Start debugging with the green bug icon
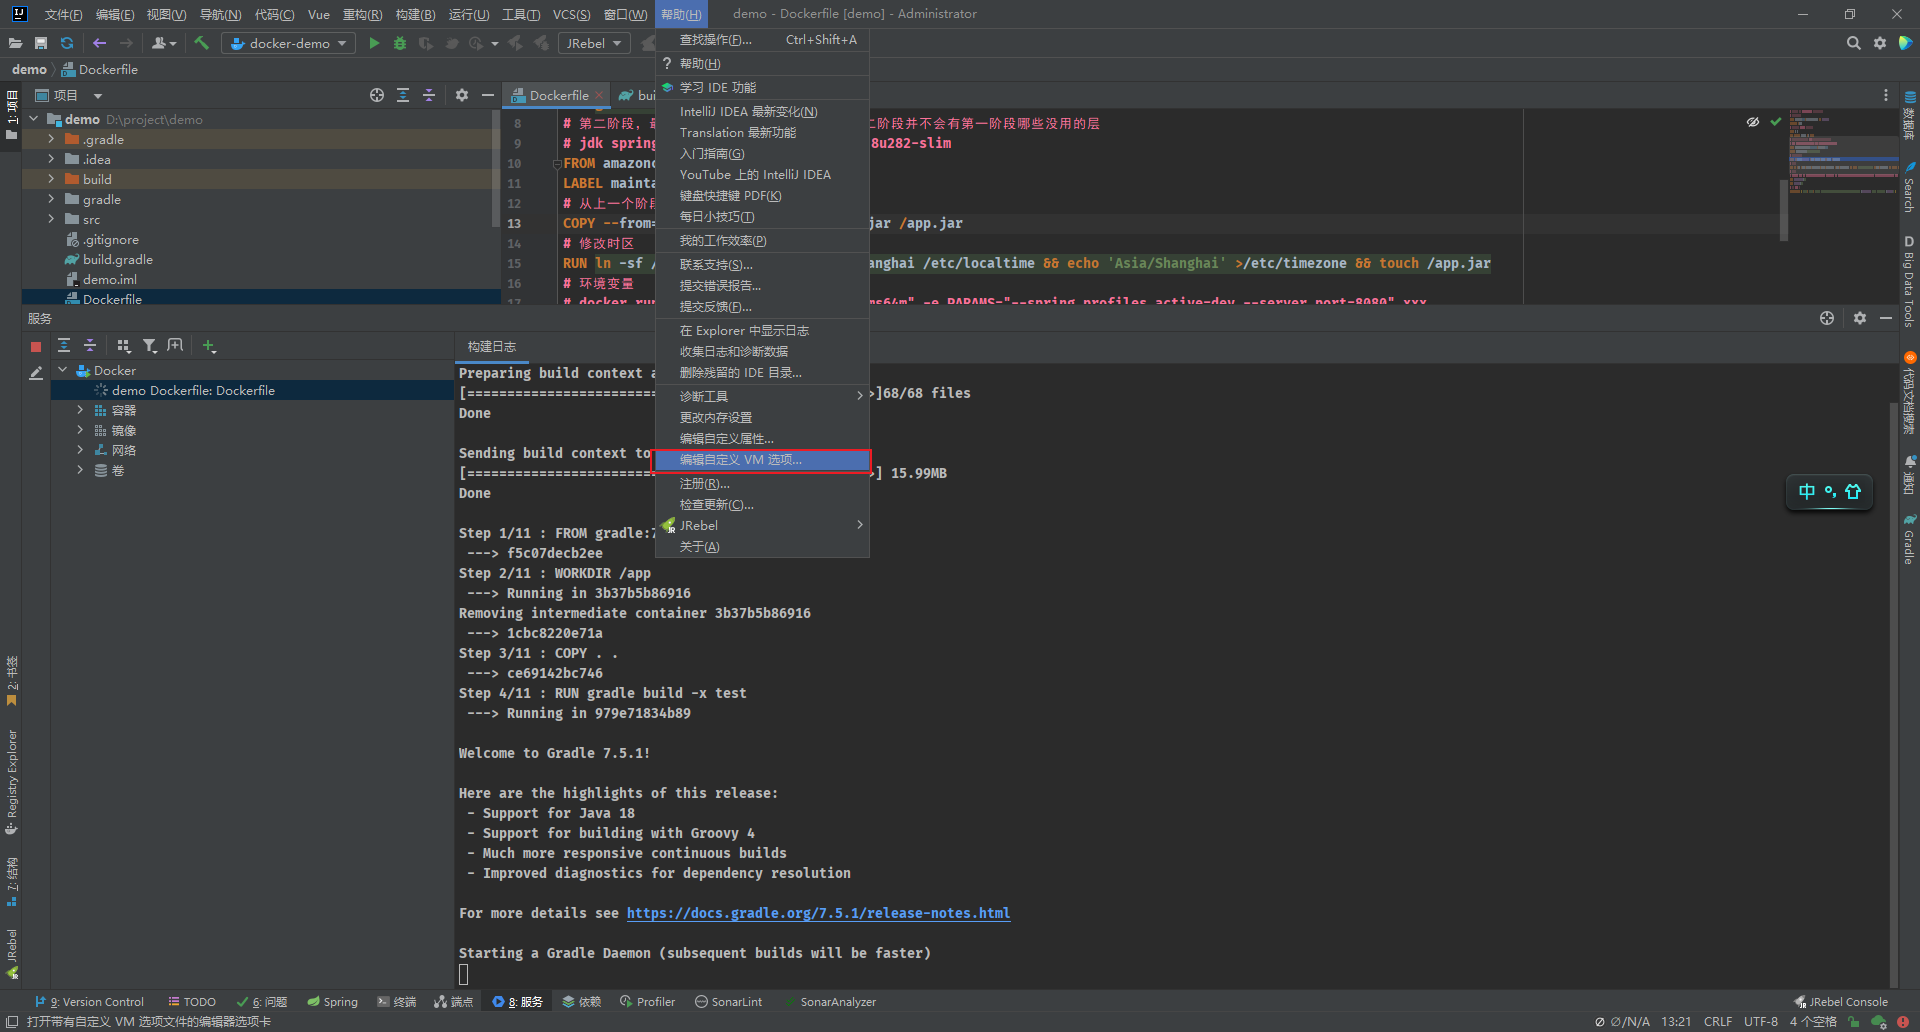 (x=400, y=43)
